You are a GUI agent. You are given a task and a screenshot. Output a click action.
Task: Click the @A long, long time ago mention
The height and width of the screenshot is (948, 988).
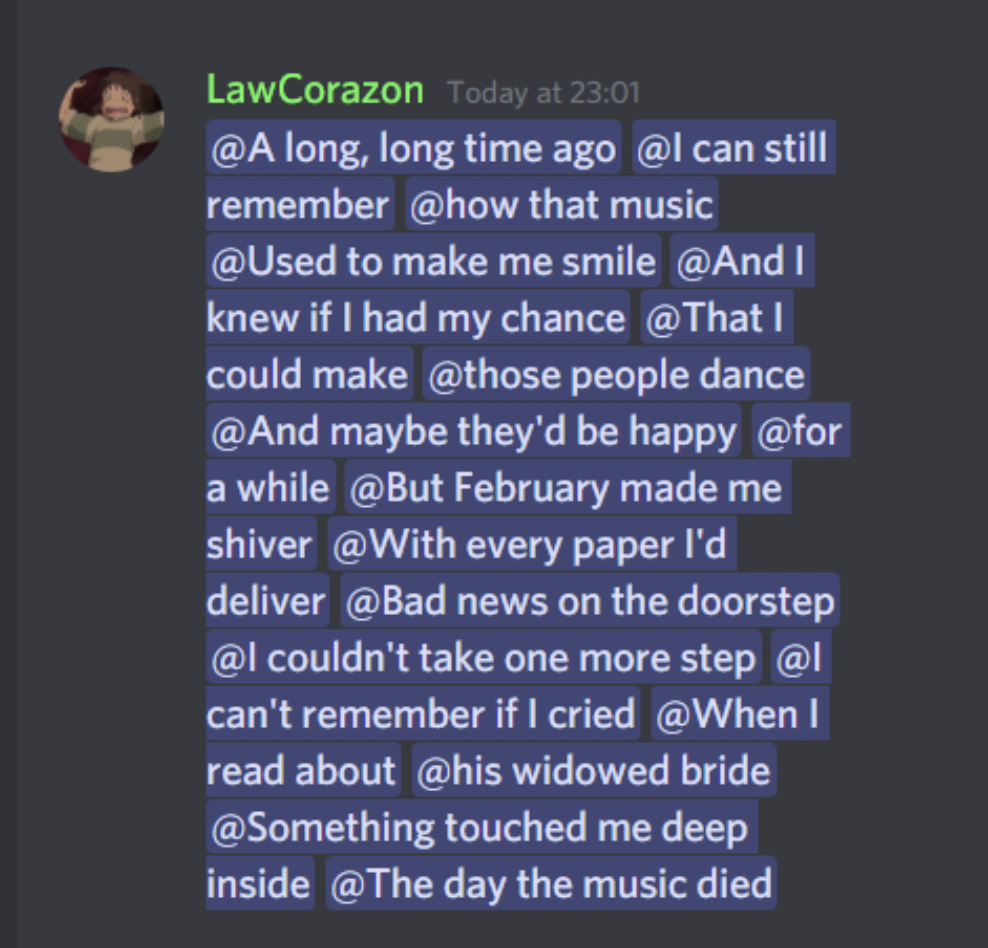tap(413, 147)
